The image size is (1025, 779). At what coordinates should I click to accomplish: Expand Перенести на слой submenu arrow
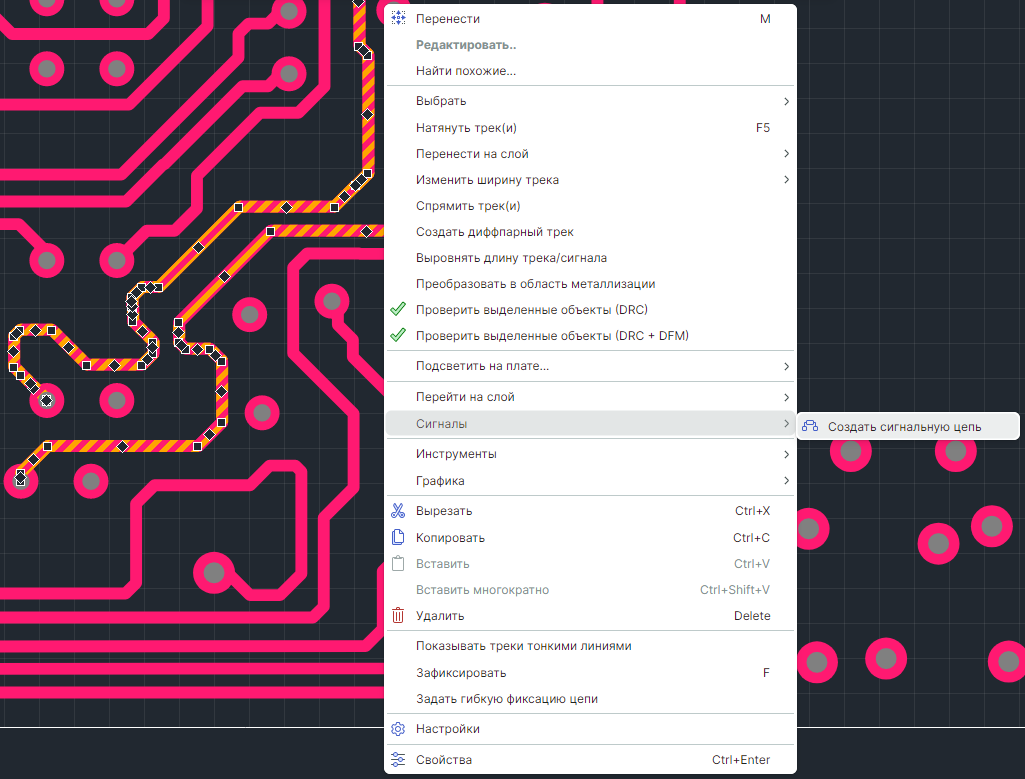coord(786,154)
